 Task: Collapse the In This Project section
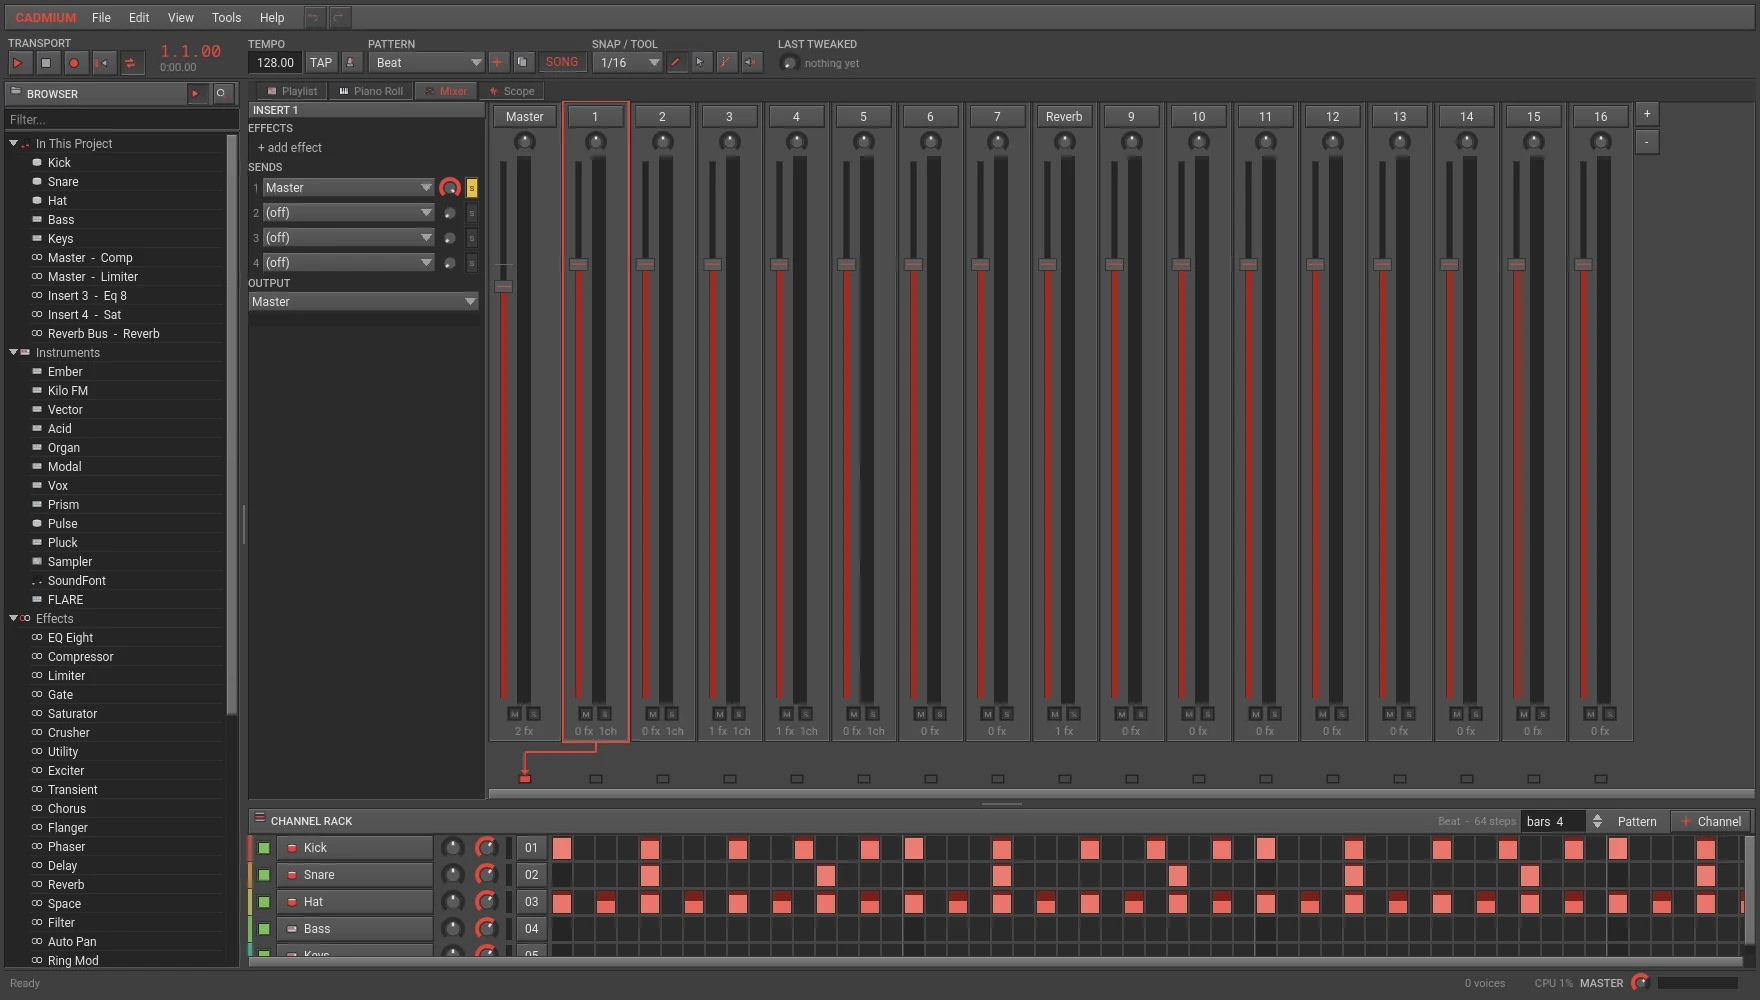point(14,143)
